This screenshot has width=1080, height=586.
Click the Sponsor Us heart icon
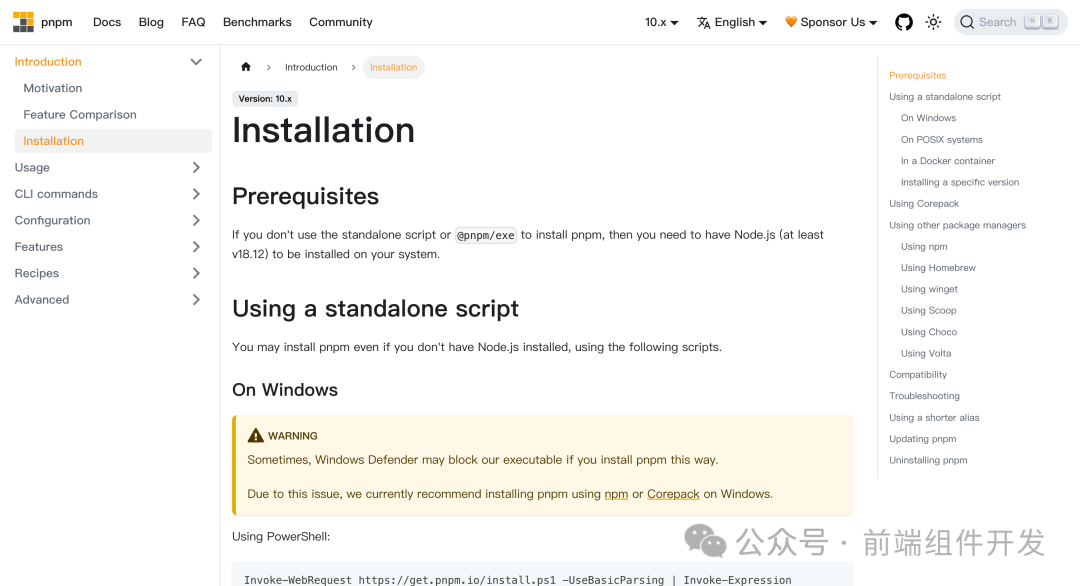pos(791,22)
